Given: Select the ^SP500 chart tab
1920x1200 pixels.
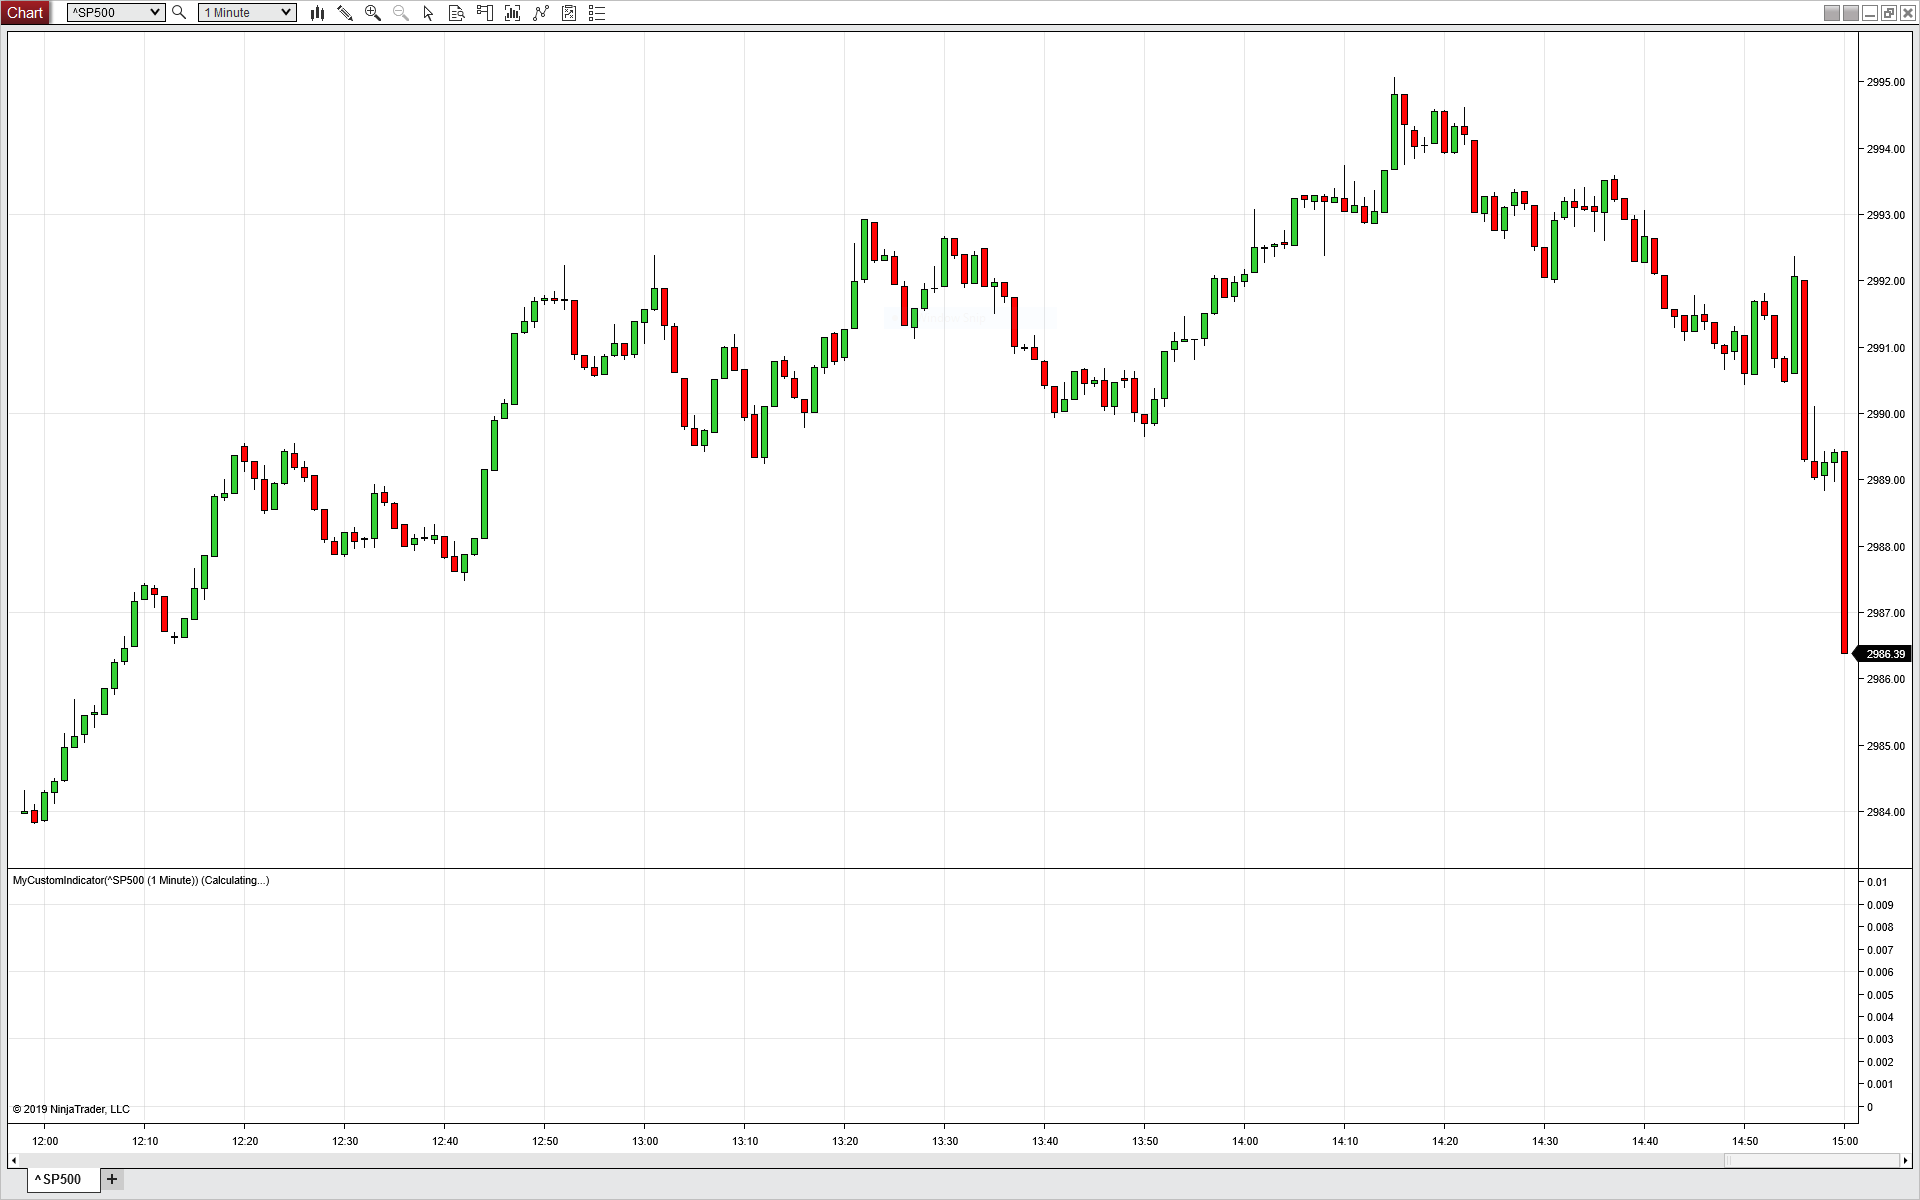Looking at the screenshot, I should [x=62, y=1179].
